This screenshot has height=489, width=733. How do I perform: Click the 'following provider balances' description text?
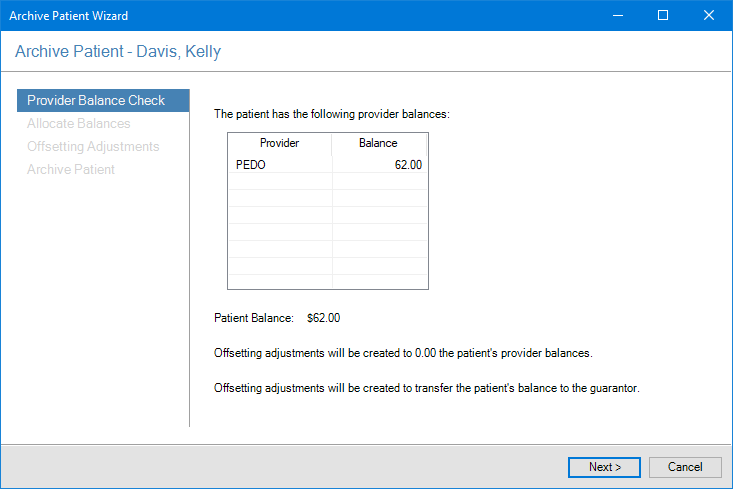point(332,114)
